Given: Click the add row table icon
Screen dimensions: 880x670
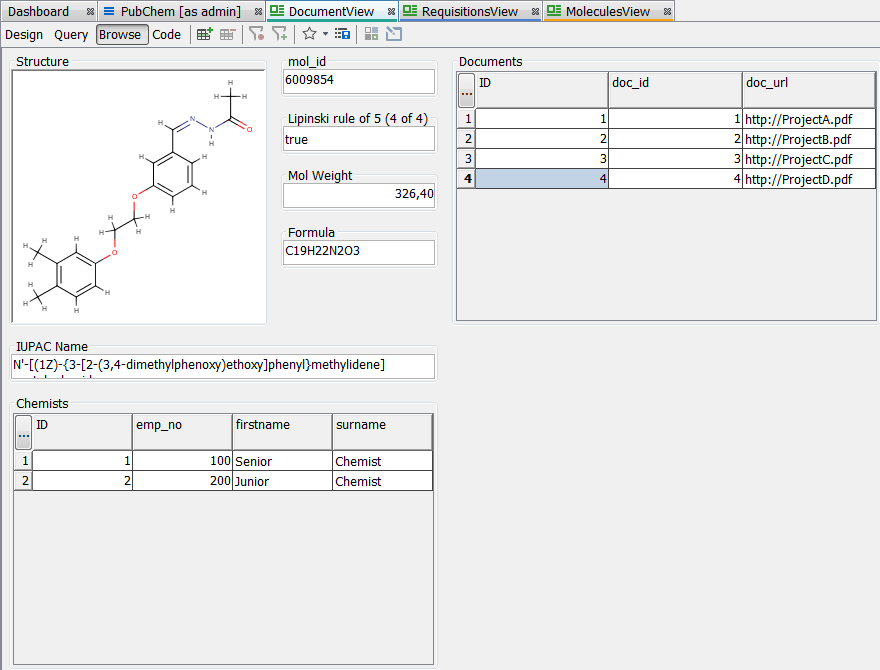Looking at the screenshot, I should (x=205, y=34).
